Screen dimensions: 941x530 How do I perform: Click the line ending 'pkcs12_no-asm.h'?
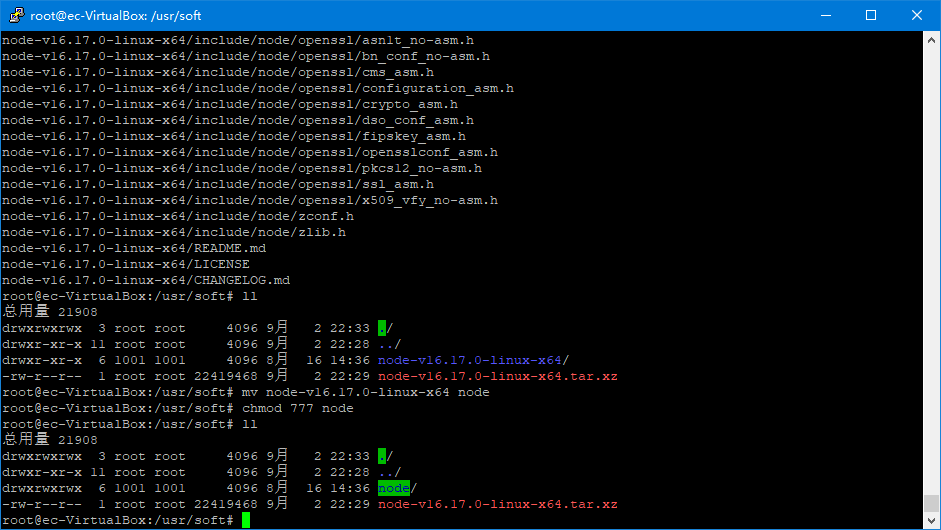pos(242,168)
